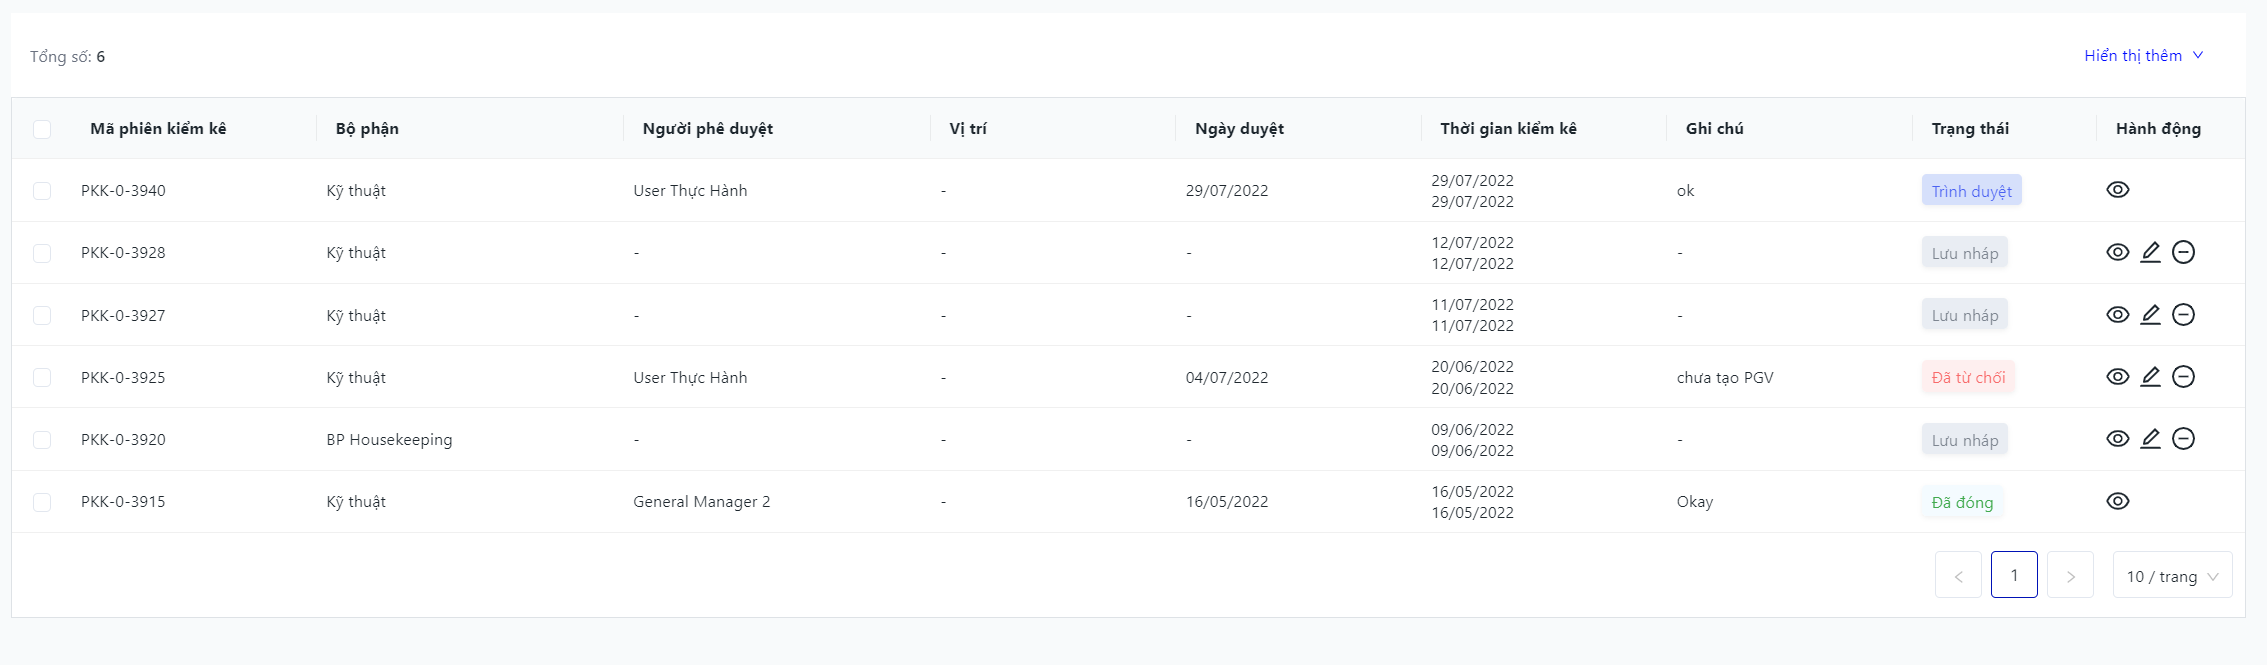Go to the next page arrow

coord(2069,576)
